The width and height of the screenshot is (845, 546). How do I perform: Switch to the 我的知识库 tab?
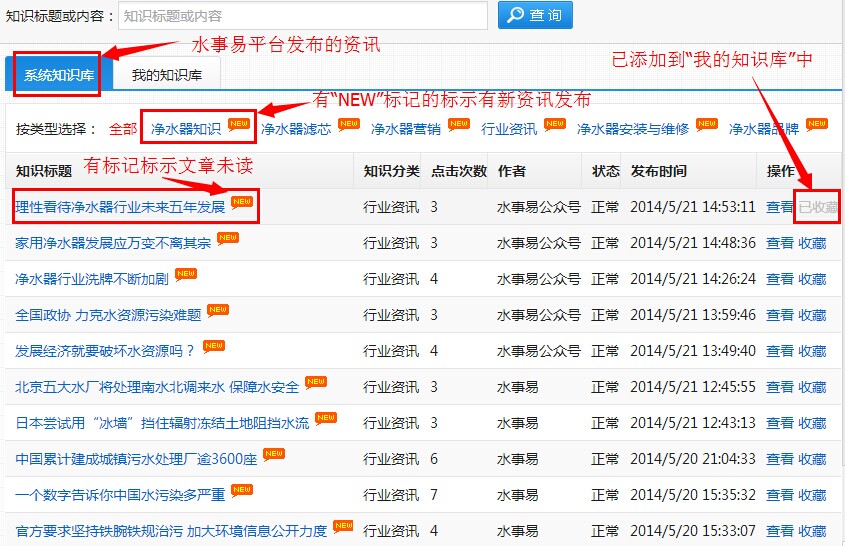pyautogui.click(x=166, y=76)
